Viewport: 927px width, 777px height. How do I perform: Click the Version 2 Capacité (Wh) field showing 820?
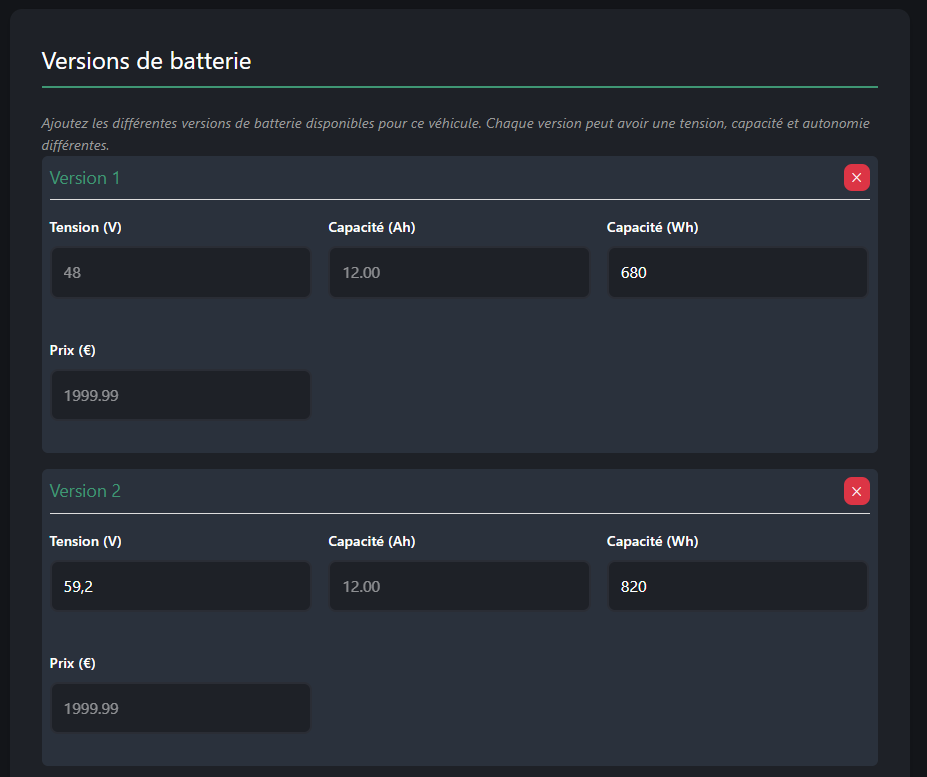click(x=737, y=586)
